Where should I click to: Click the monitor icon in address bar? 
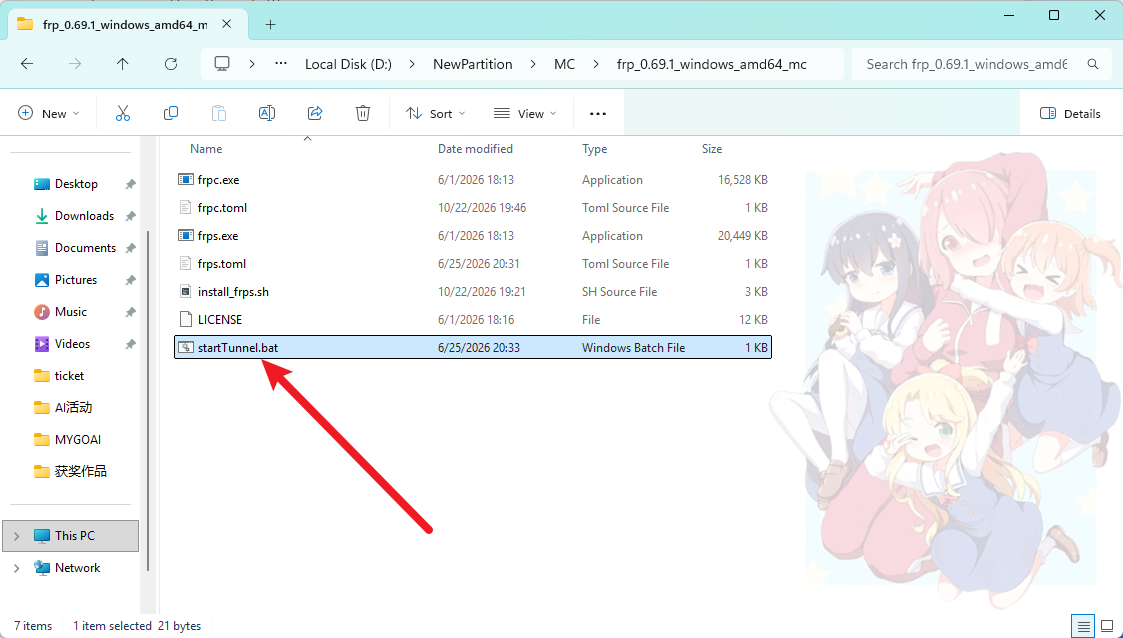click(222, 64)
